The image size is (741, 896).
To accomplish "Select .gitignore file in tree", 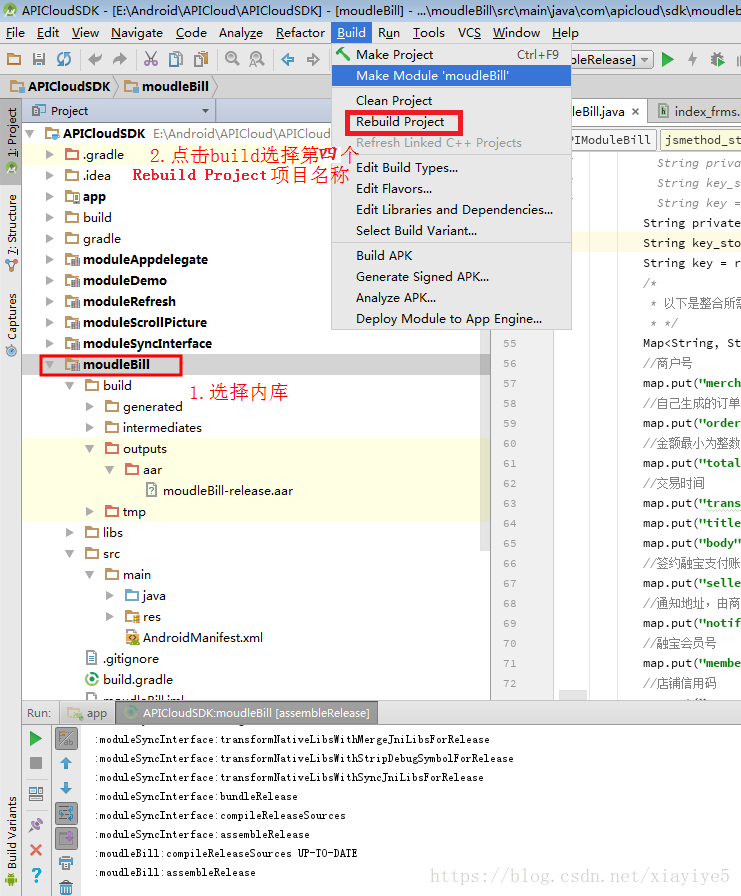I will [x=130, y=659].
